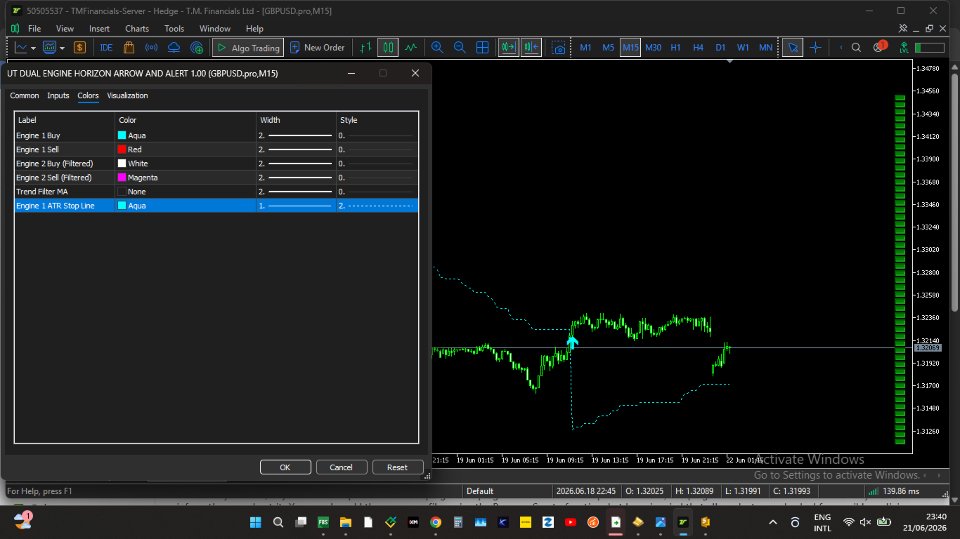Select the Engine 1 ATR Stop Line row
Viewport: 960px width, 539px height.
click(216, 206)
